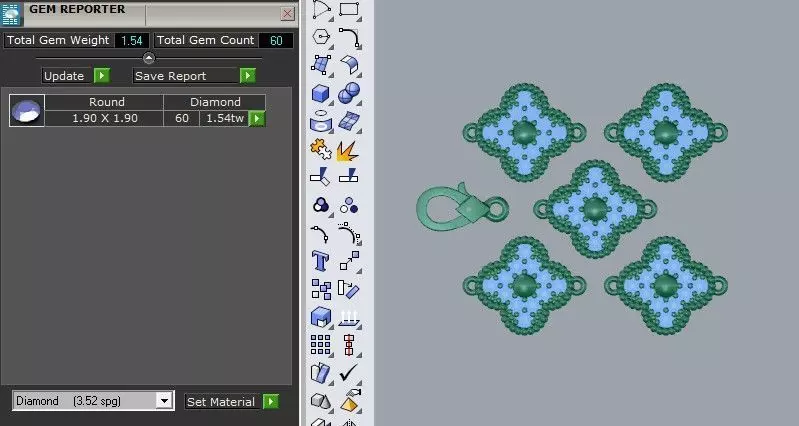Select the Check objects checkmark tool
The height and width of the screenshot is (426, 799).
(x=349, y=373)
